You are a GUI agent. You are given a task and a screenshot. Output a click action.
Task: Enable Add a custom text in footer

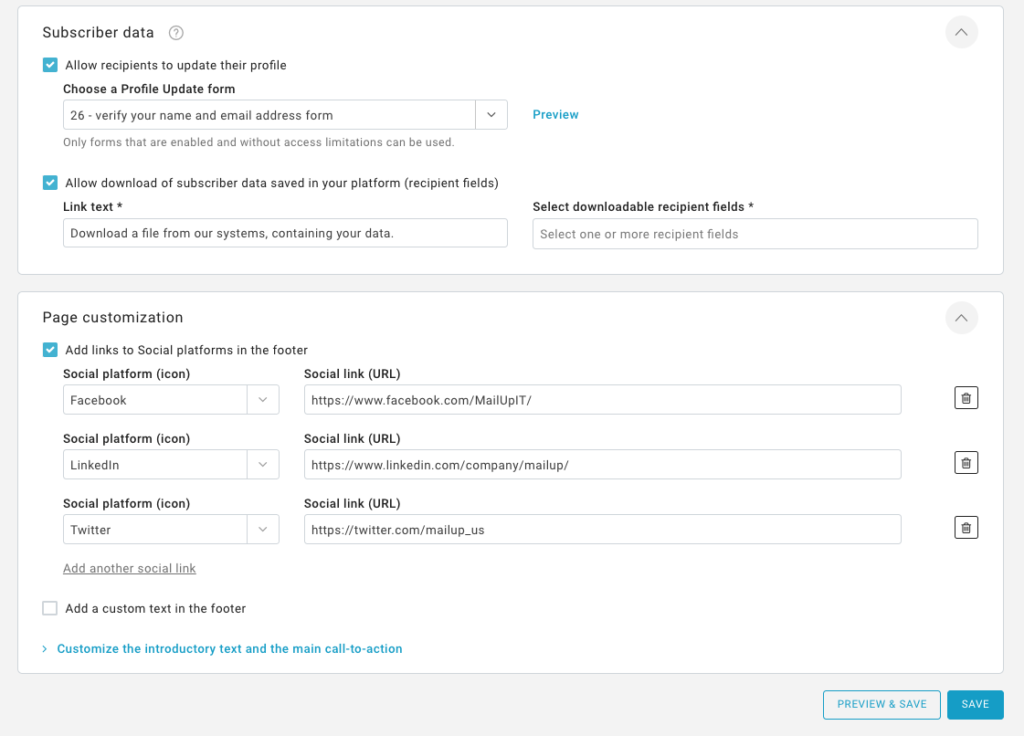click(50, 608)
